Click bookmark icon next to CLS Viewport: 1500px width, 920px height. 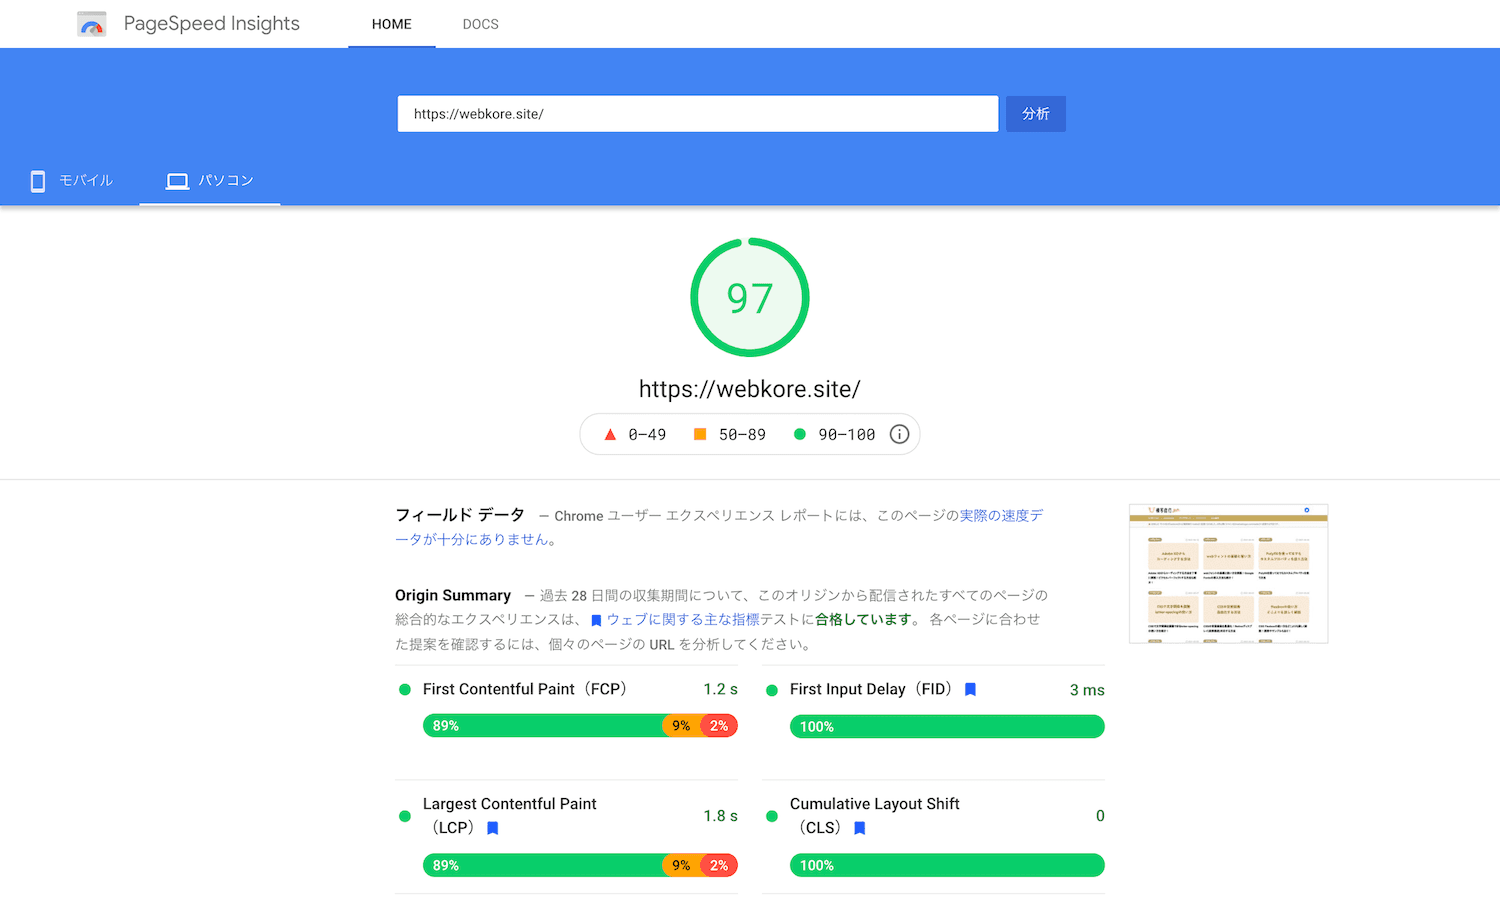coord(859,828)
